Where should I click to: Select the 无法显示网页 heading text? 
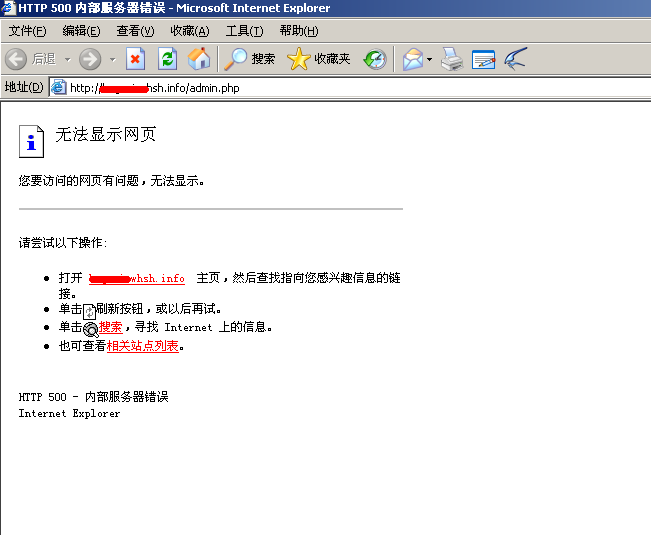(106, 134)
